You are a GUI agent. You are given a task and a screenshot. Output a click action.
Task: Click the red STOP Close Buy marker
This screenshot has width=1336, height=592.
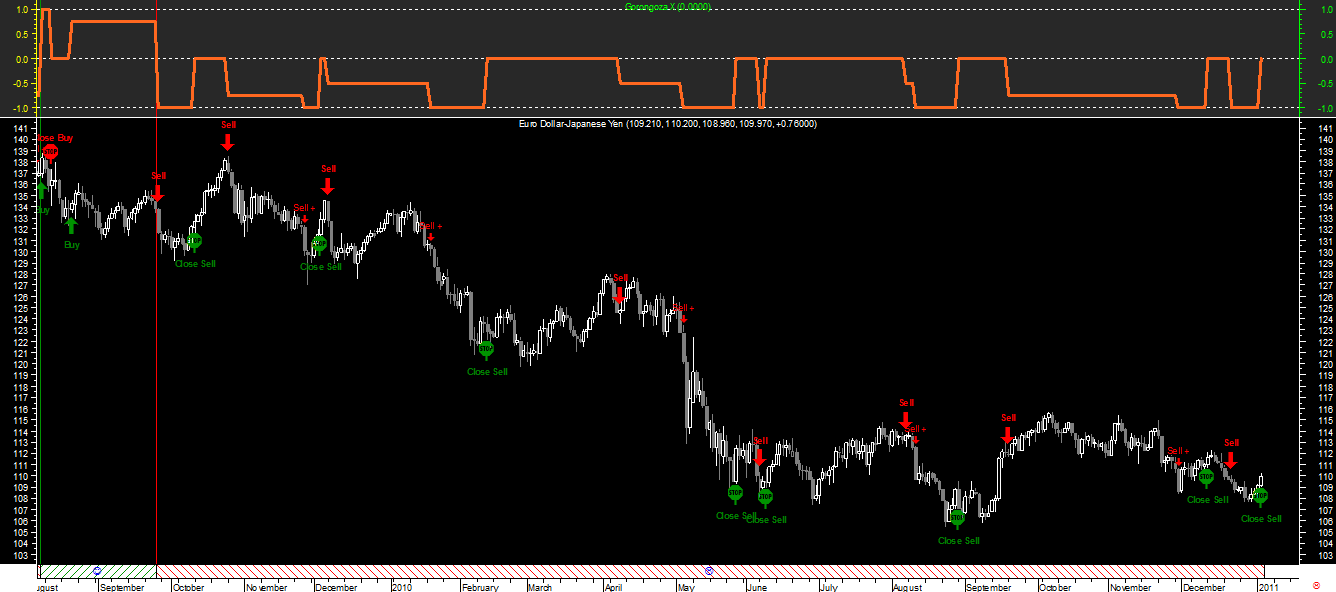(x=50, y=152)
